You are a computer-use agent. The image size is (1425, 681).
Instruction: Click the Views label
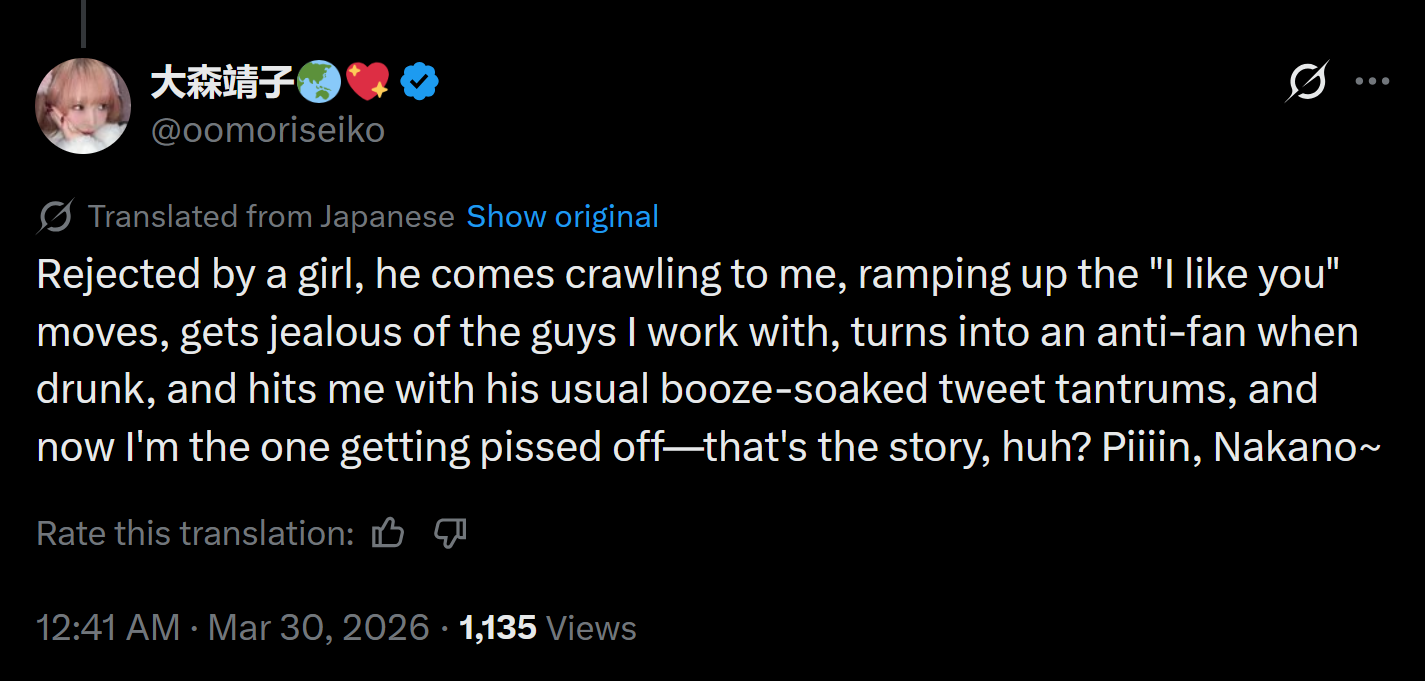pos(591,628)
